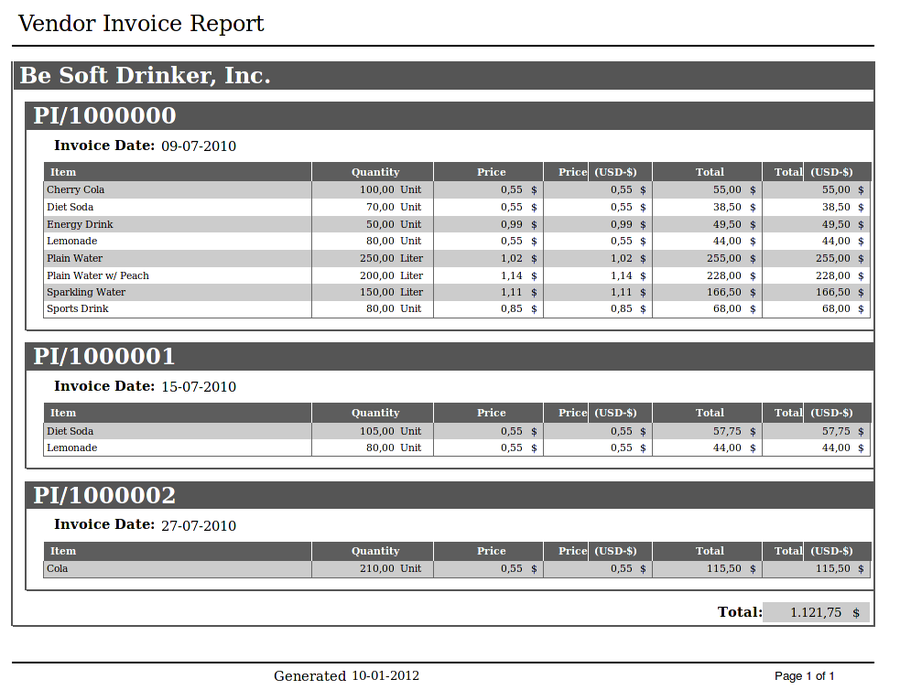Select the invoice date 09-07-2010
The image size is (900, 690).
point(198,146)
